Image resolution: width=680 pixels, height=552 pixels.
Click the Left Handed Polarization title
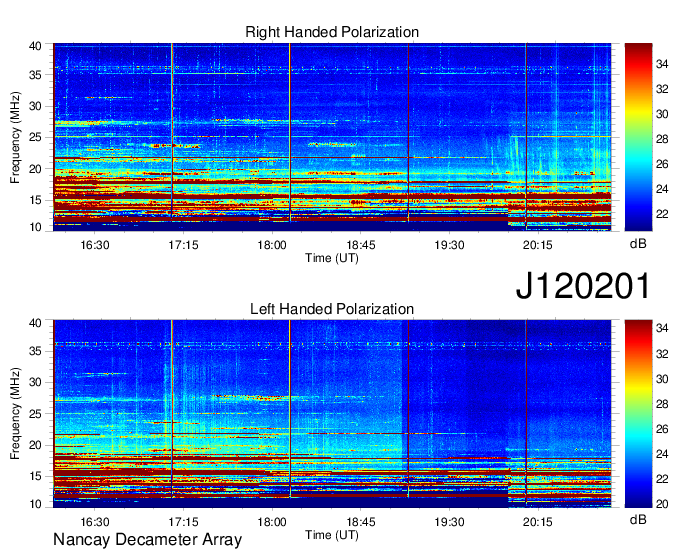[x=332, y=309]
